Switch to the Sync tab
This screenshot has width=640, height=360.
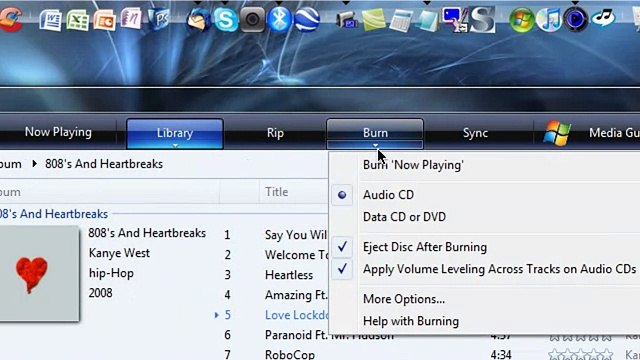(475, 133)
